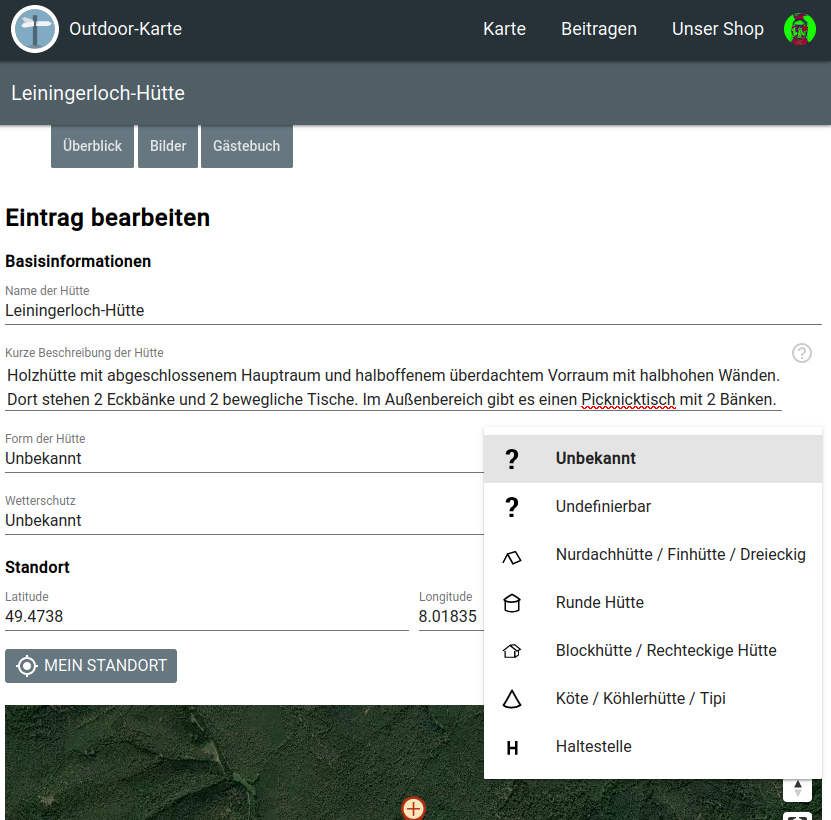Open the Wetterschutz dropdown
The height and width of the screenshot is (820, 831).
[x=240, y=520]
